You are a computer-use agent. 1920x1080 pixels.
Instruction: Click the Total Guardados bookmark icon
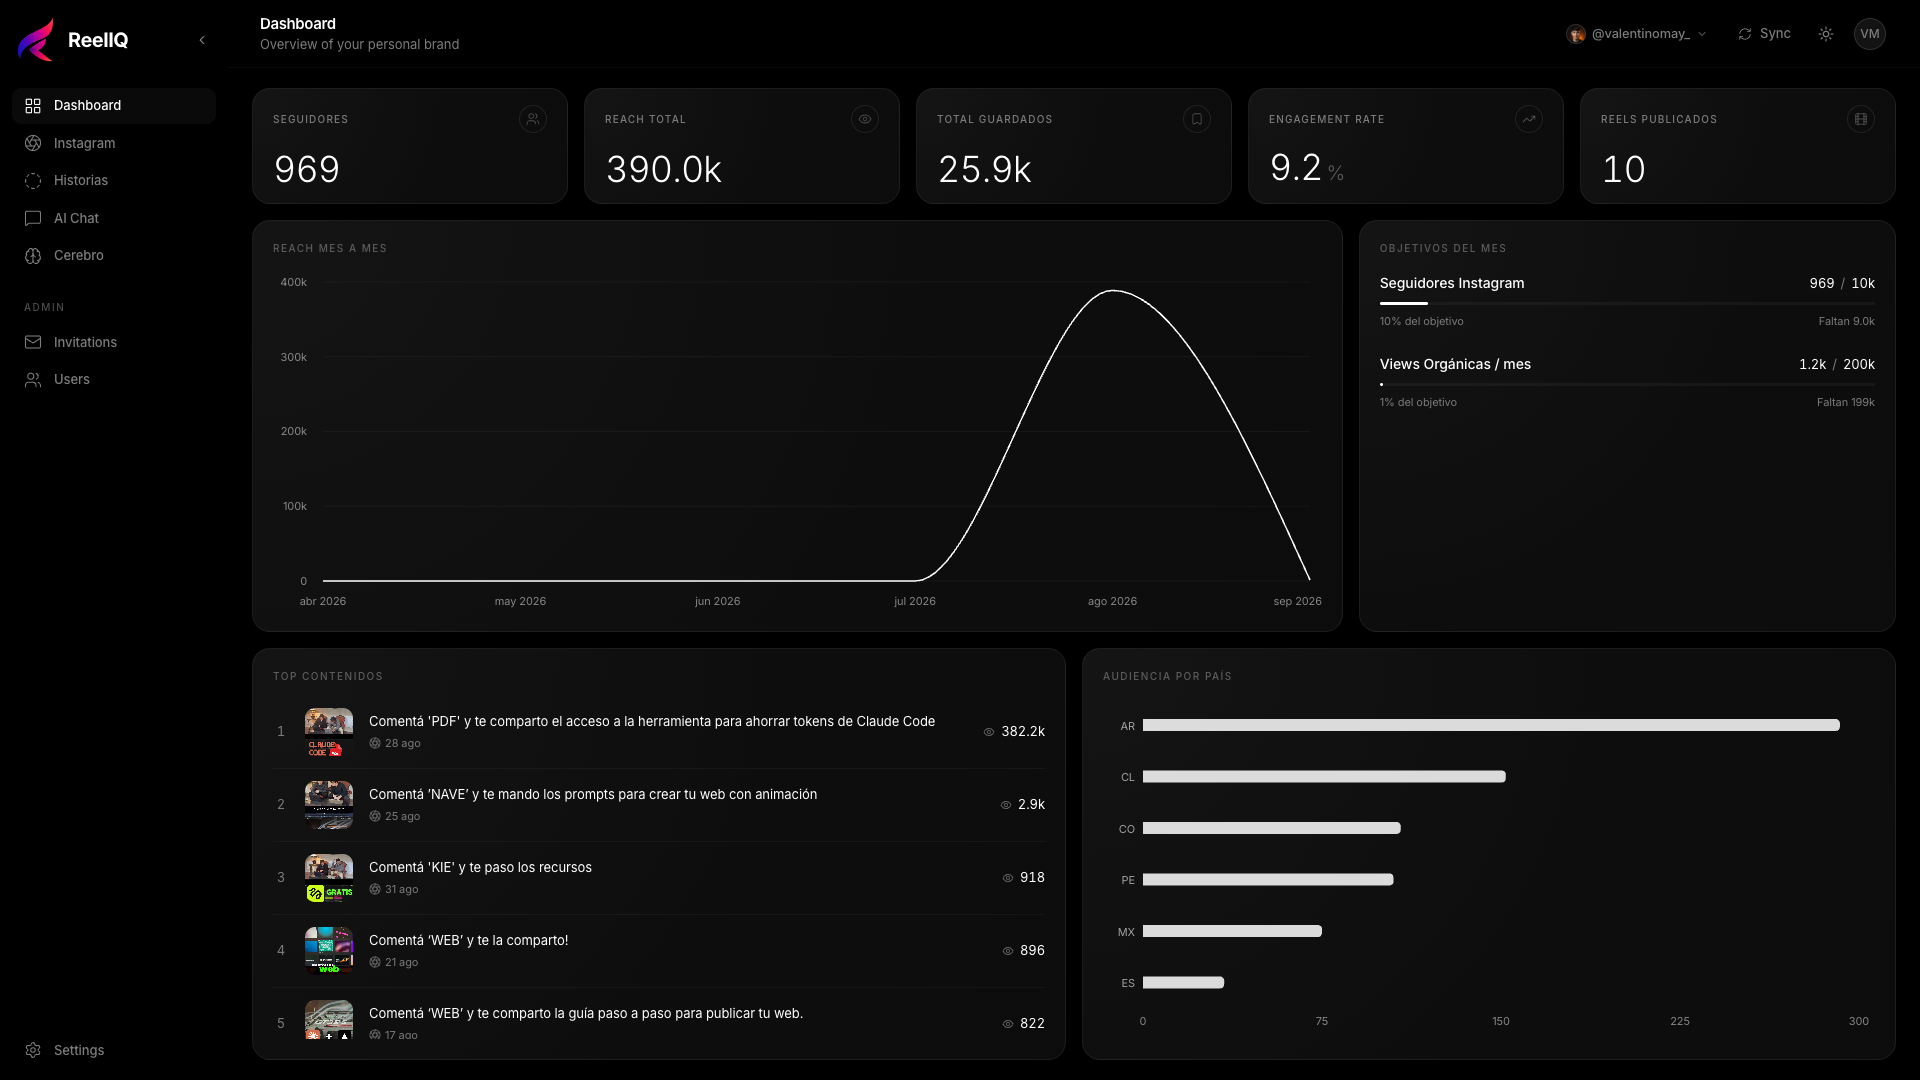[1197, 119]
